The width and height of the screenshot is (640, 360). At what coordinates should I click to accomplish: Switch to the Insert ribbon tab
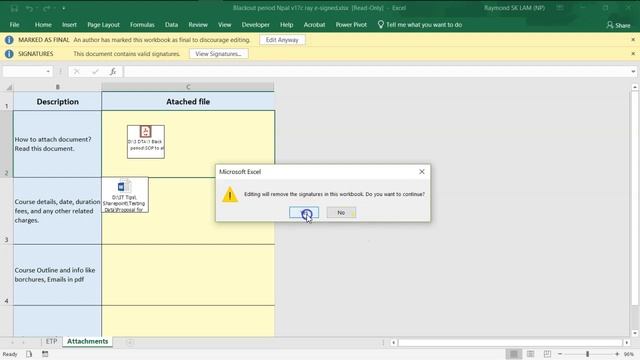click(69, 24)
